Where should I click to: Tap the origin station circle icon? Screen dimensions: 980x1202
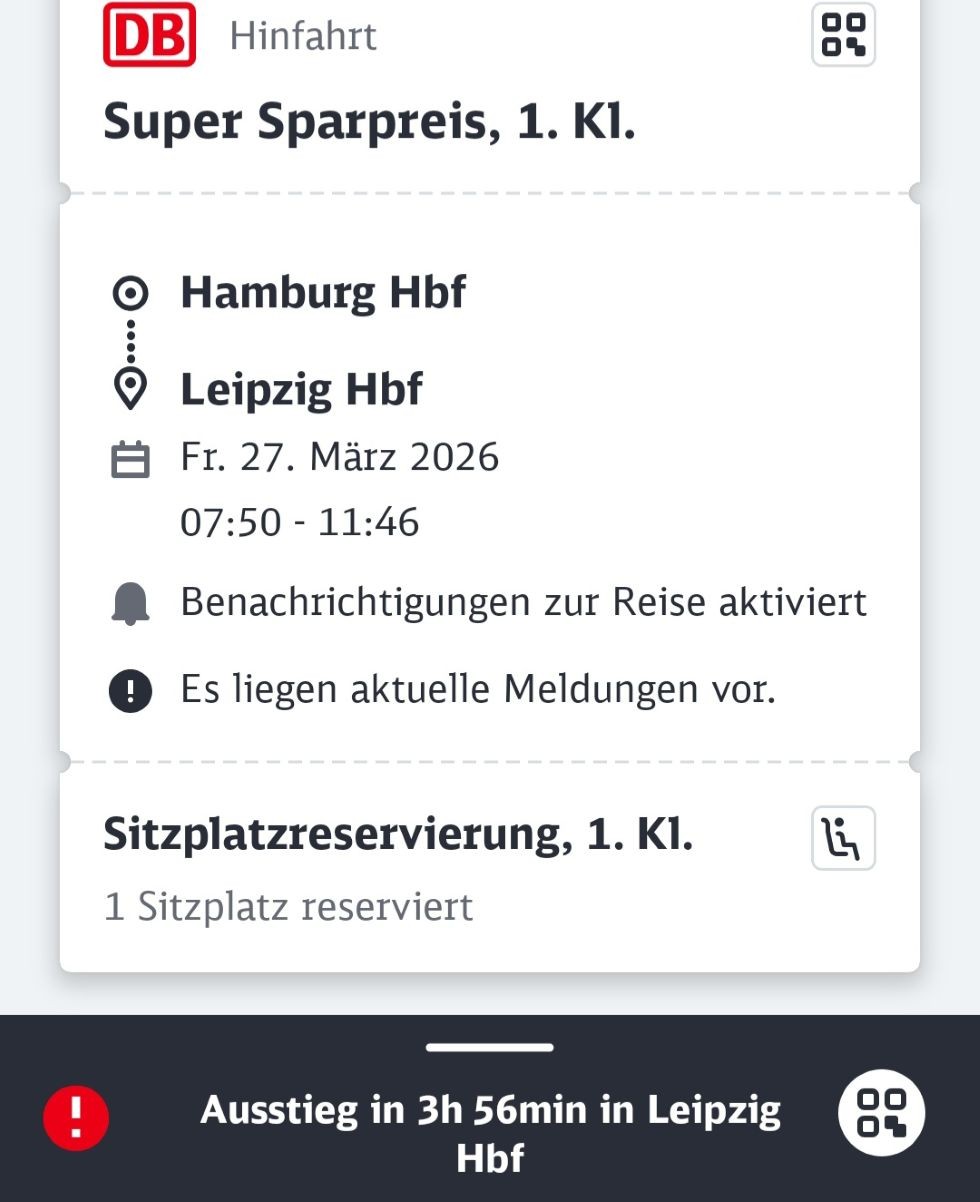(x=130, y=293)
